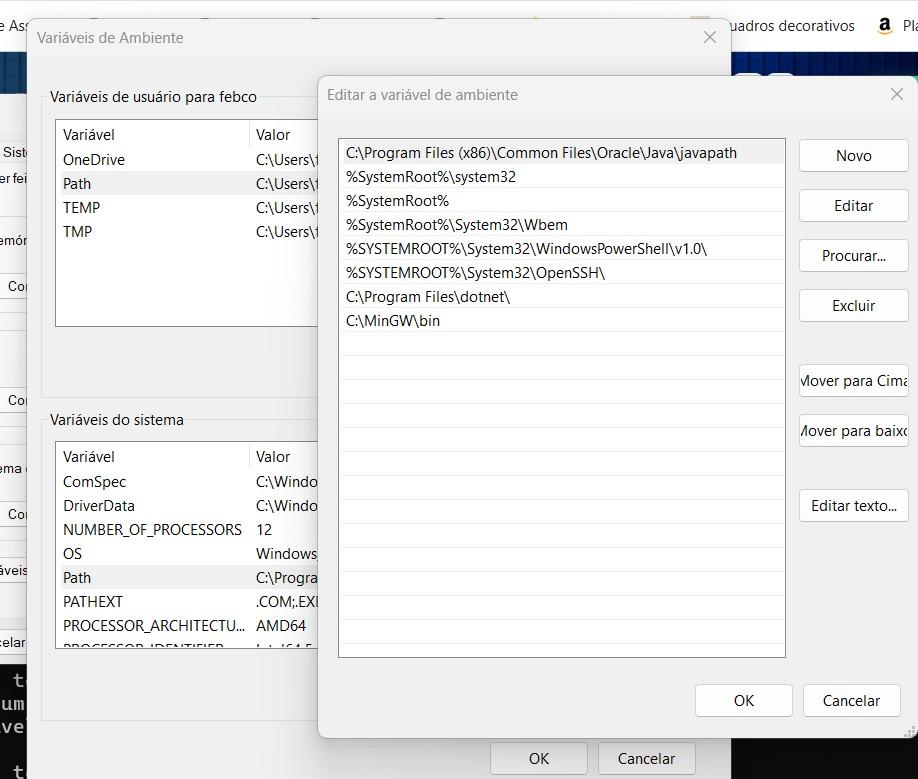Click the Amazon bookmark icon in browser
Screen dimensions: 918x779
pyautogui.click(x=885, y=26)
